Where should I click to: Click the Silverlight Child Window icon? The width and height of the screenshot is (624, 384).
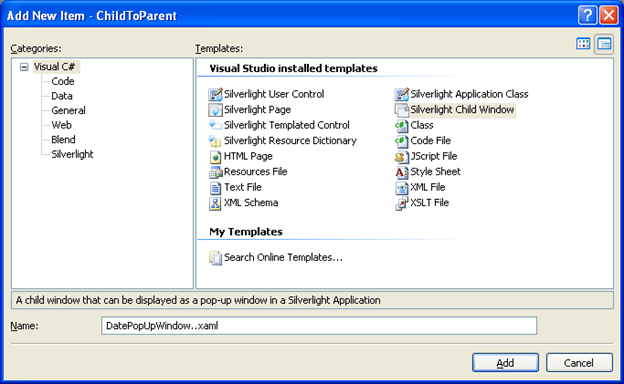tap(402, 110)
